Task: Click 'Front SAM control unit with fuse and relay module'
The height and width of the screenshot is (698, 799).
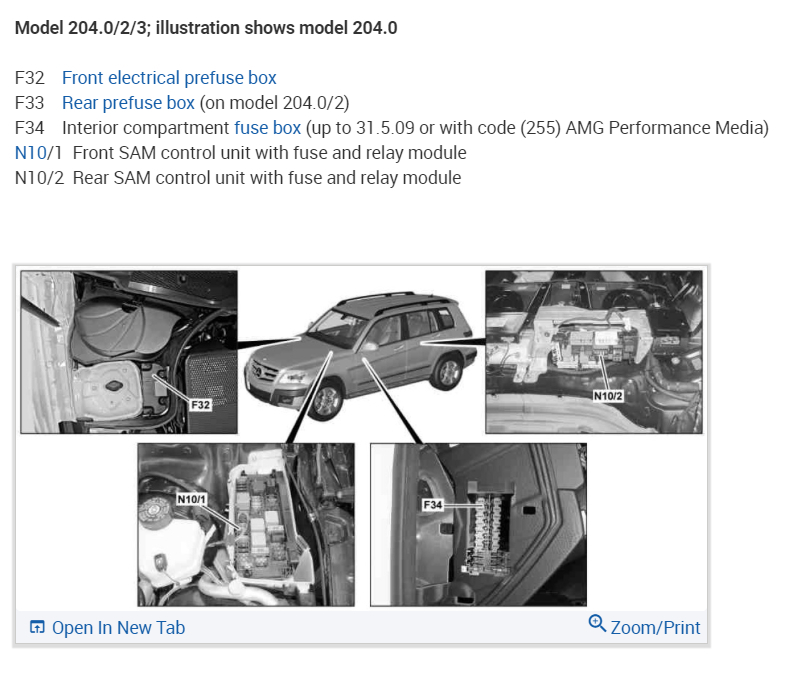Action: tap(270, 153)
